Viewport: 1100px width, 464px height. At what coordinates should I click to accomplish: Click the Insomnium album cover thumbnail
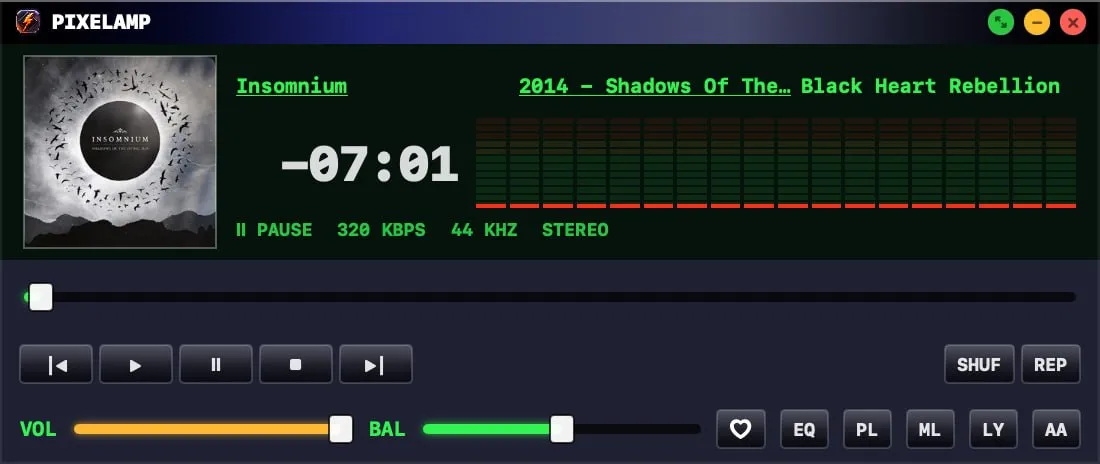coord(120,152)
